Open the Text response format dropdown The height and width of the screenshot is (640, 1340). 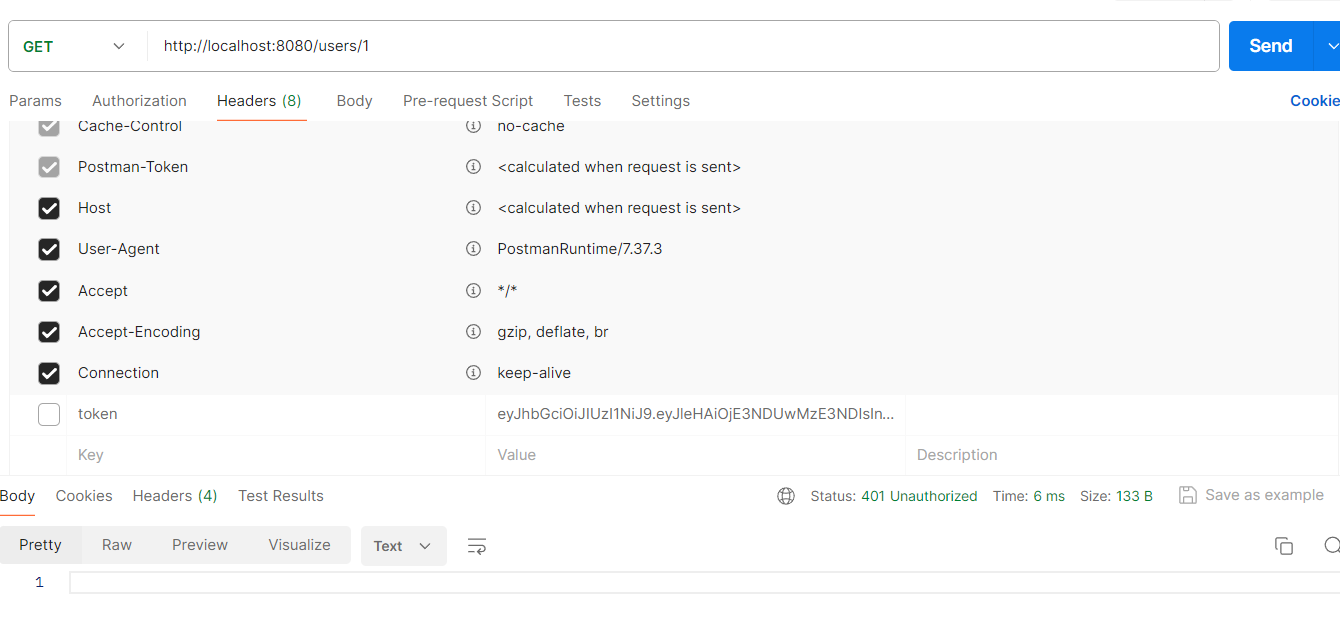point(403,545)
